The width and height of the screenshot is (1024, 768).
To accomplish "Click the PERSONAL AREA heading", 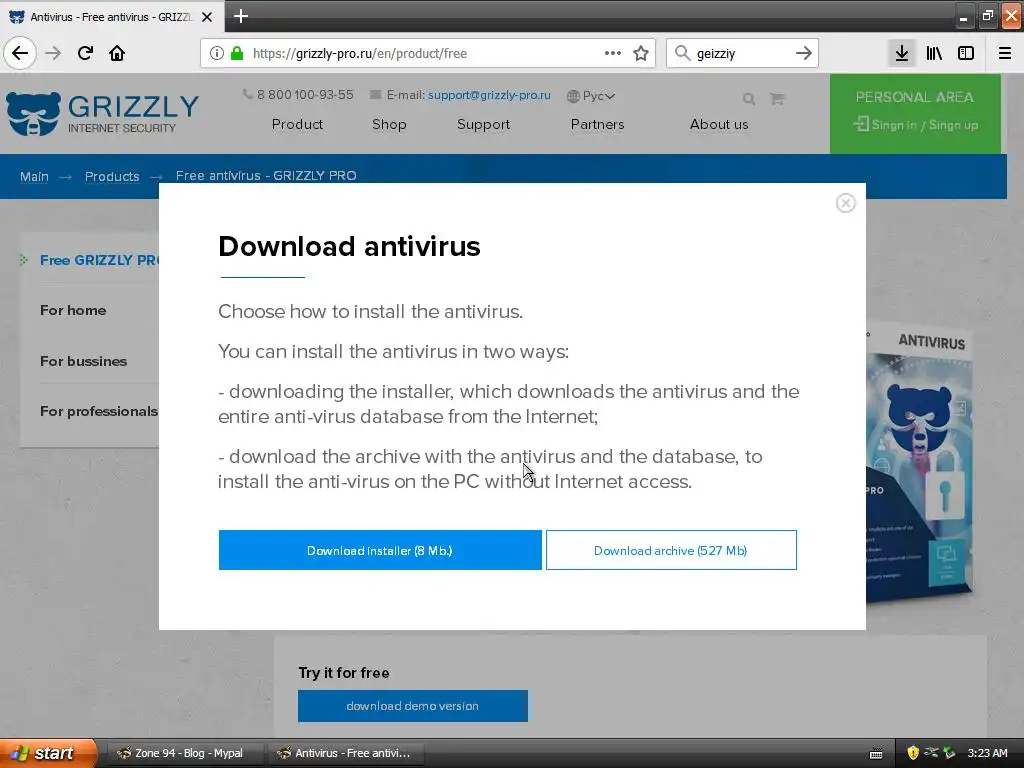I will pyautogui.click(x=914, y=97).
